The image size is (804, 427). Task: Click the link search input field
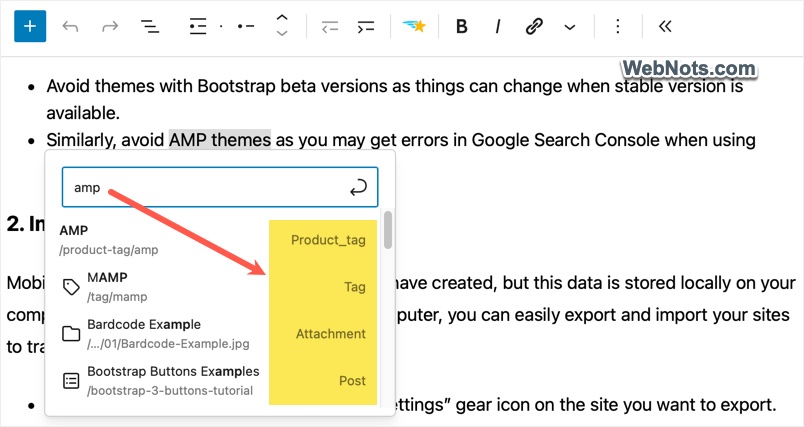(x=220, y=187)
